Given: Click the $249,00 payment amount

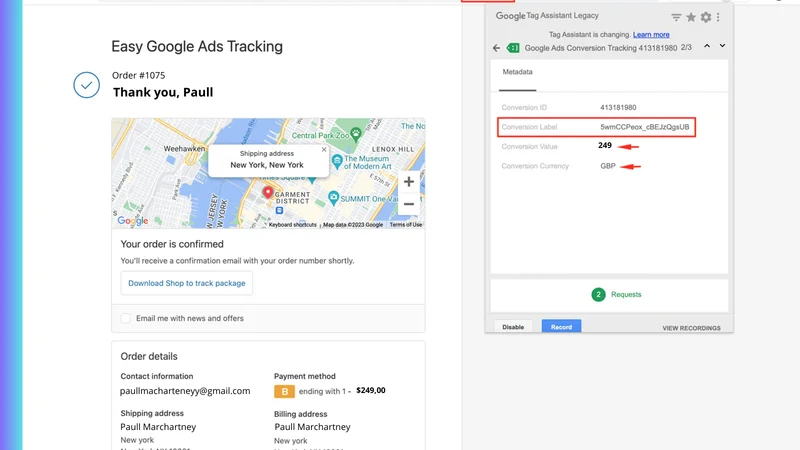Looking at the screenshot, I should point(371,390).
